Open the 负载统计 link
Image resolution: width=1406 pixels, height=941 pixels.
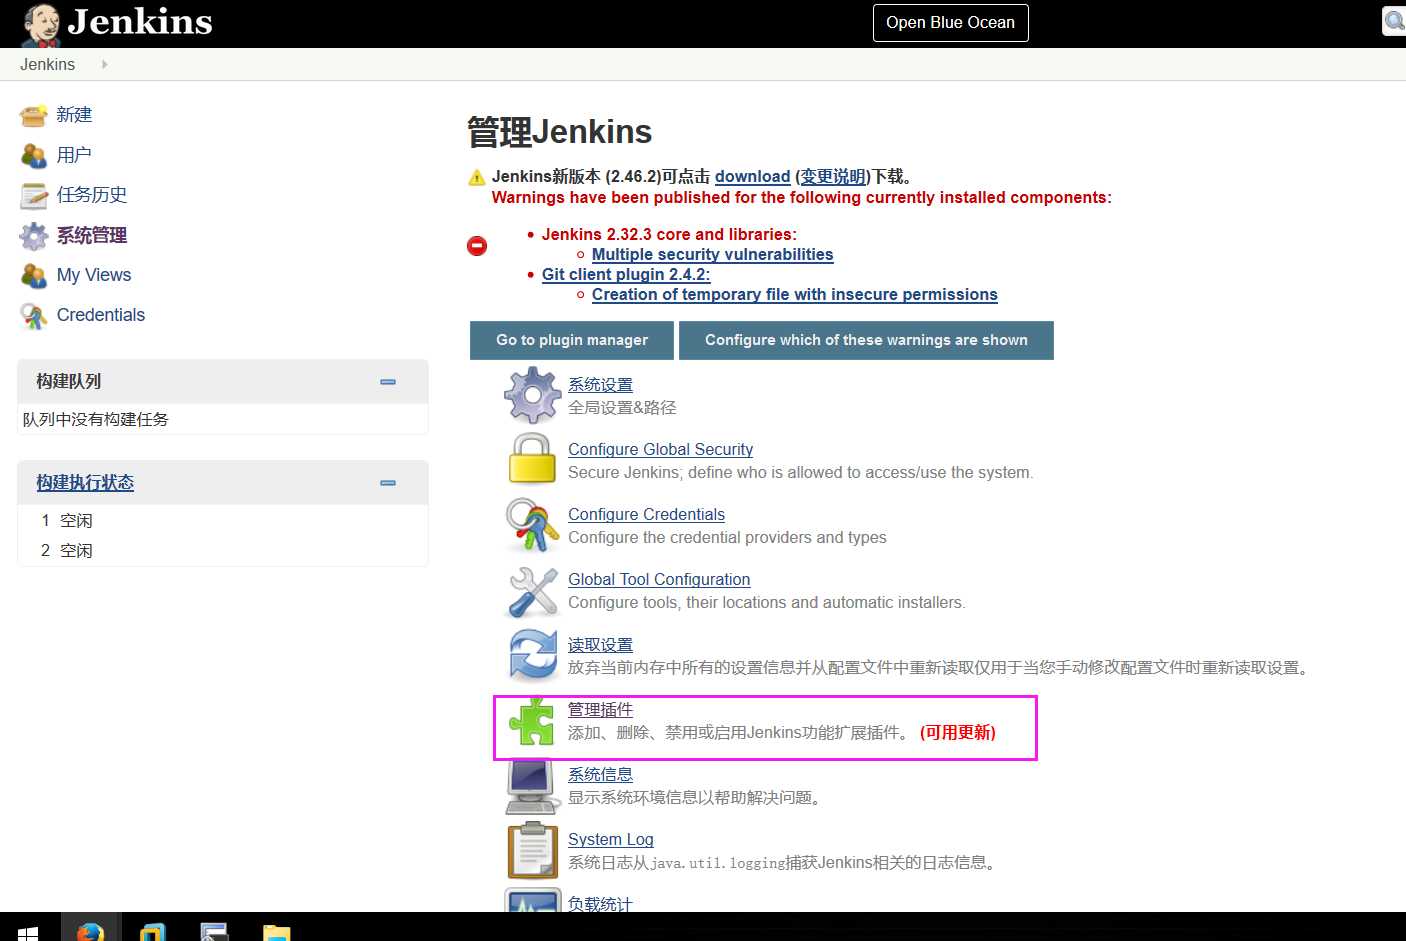pos(600,904)
